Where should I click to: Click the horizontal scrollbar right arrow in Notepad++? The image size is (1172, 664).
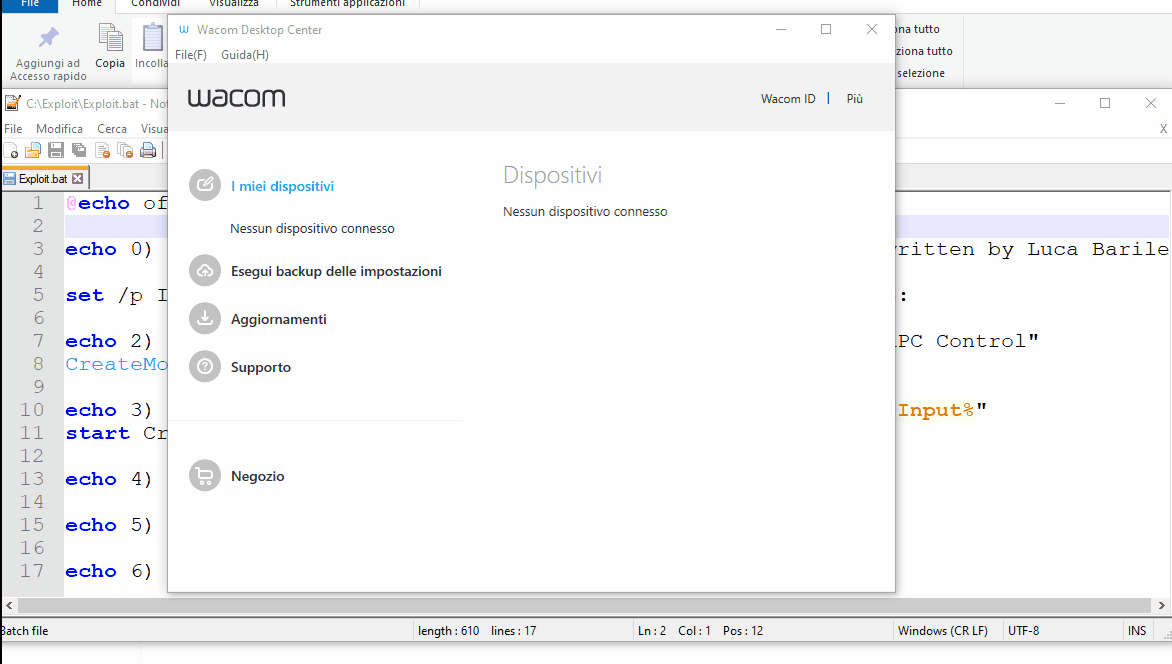pos(1162,605)
